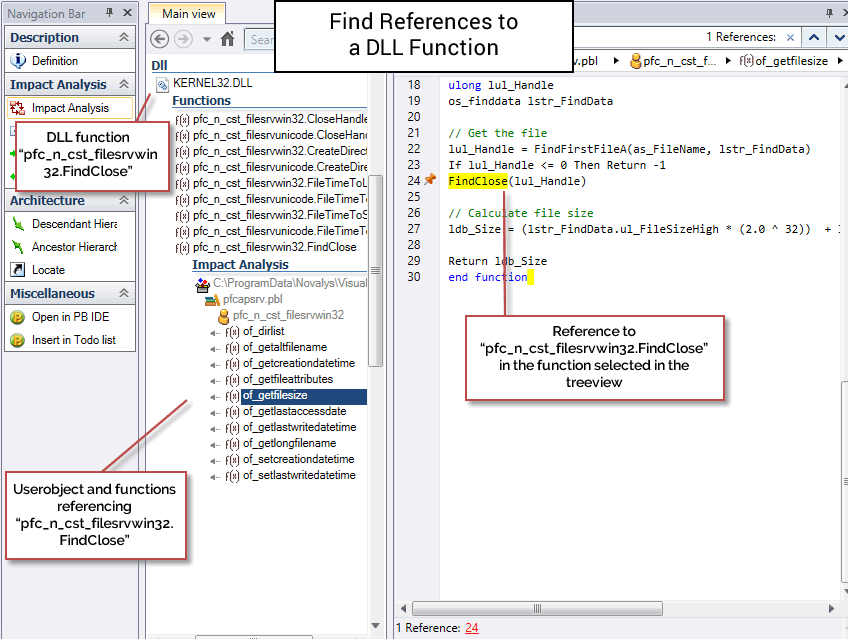The width and height of the screenshot is (848, 639).
Task: Click the pin marker on line 24
Action: click(430, 181)
